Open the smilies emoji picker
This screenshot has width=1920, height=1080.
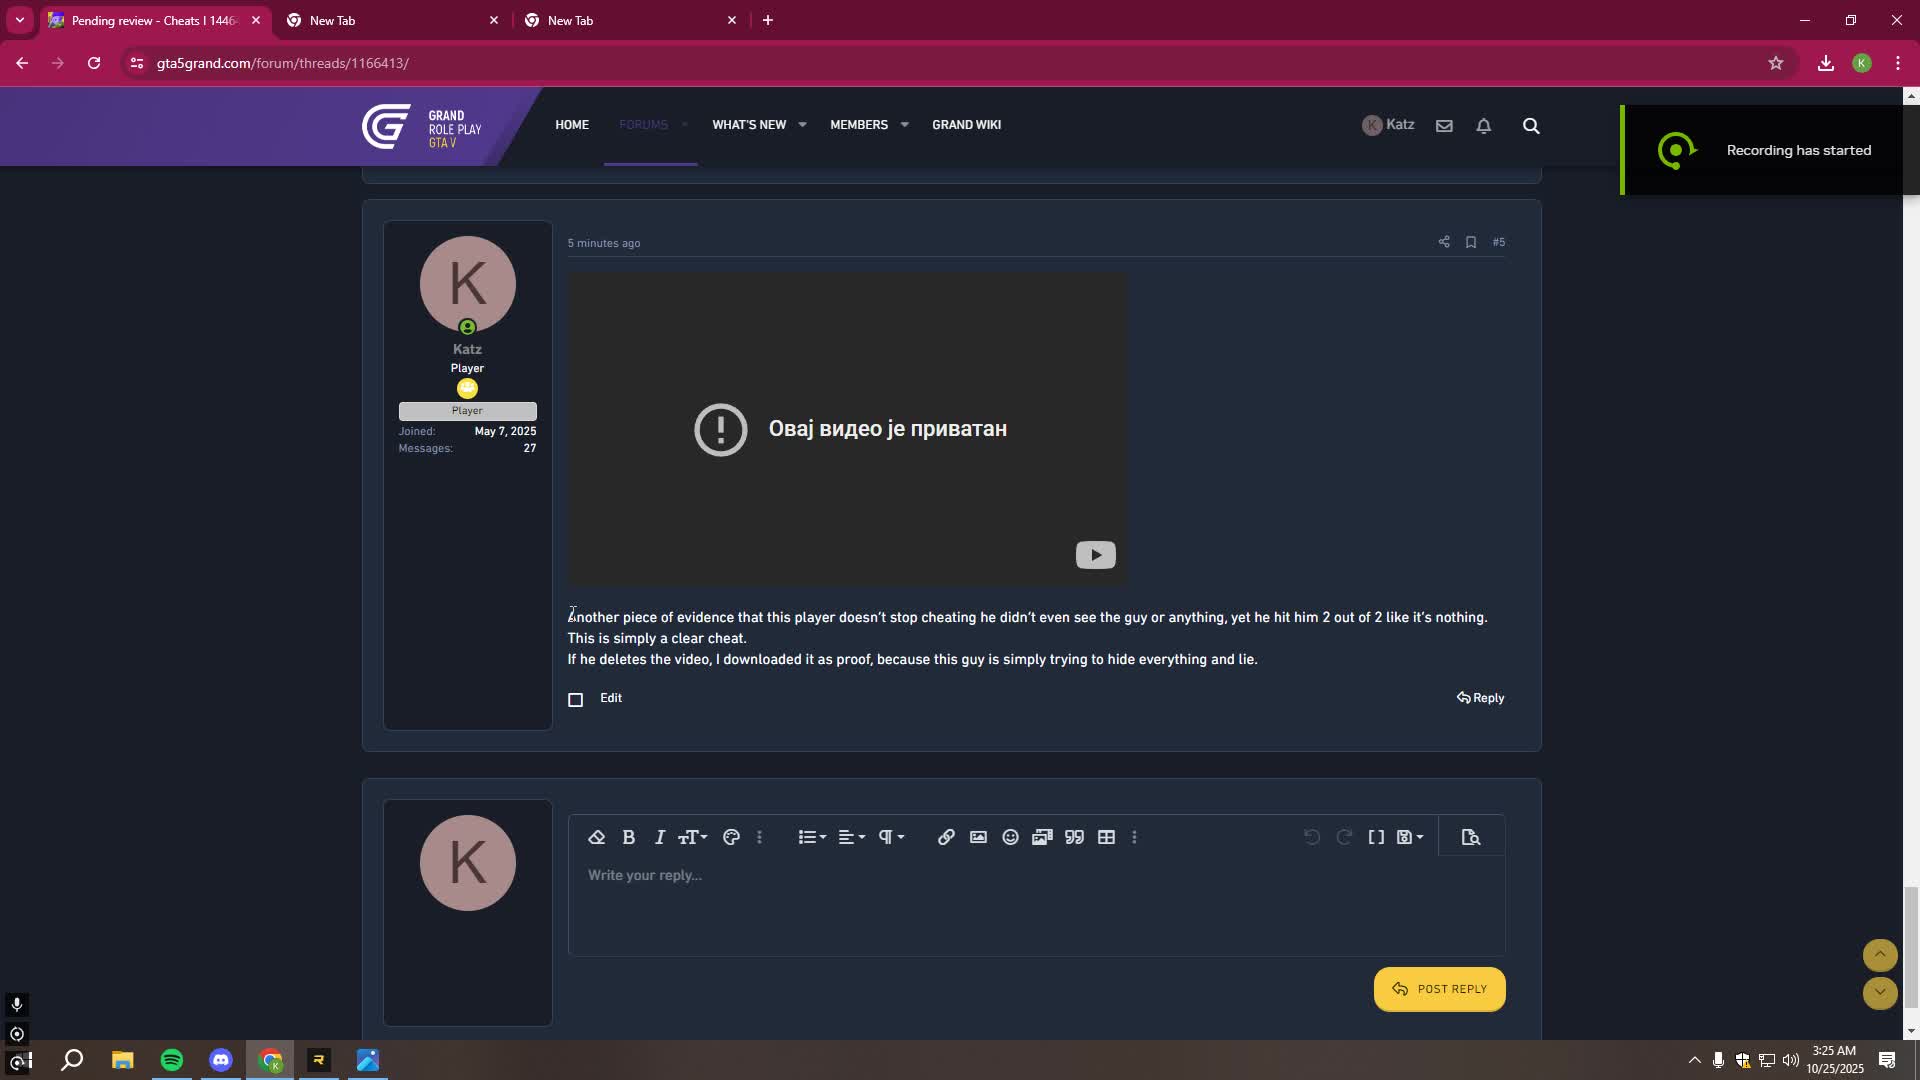click(x=1010, y=838)
